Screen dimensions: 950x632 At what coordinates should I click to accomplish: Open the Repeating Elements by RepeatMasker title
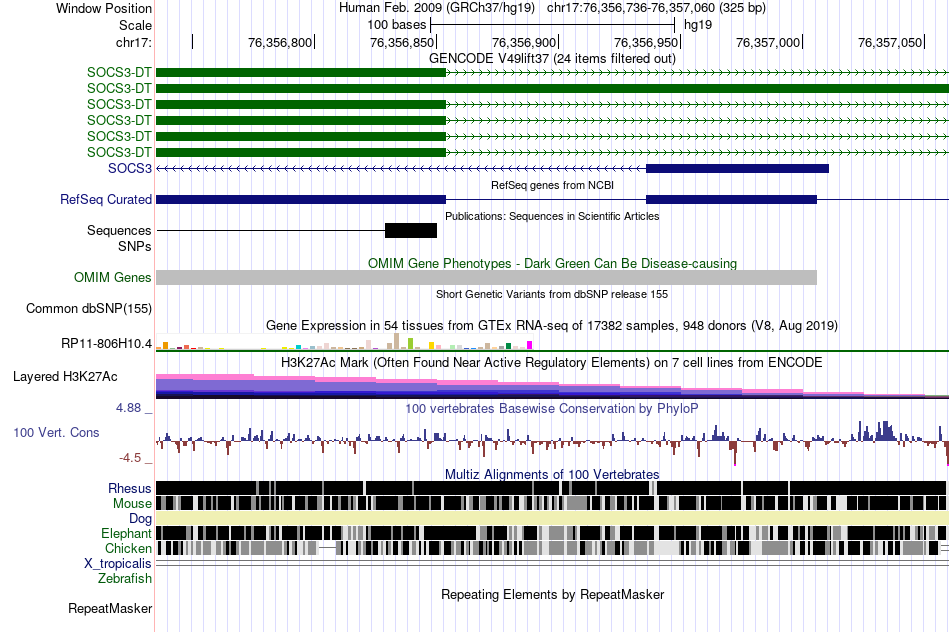tap(552, 595)
